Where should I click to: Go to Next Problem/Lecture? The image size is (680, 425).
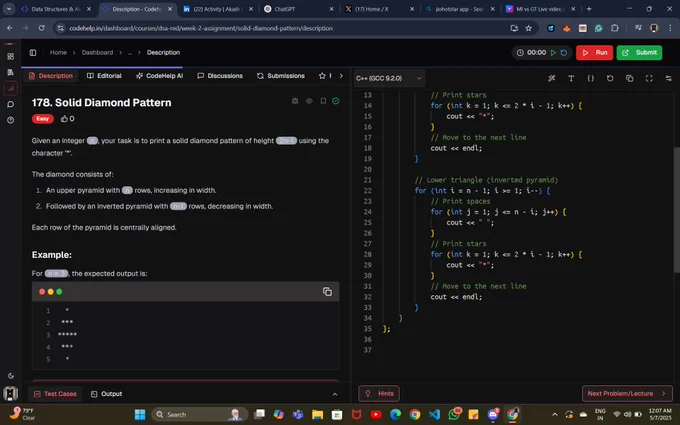point(627,394)
